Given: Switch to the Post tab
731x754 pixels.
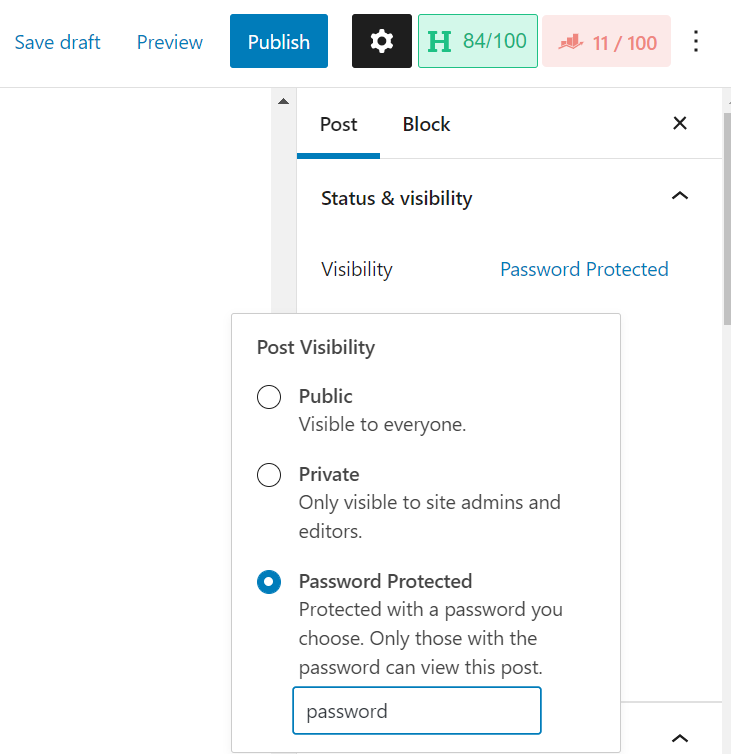Looking at the screenshot, I should point(339,125).
